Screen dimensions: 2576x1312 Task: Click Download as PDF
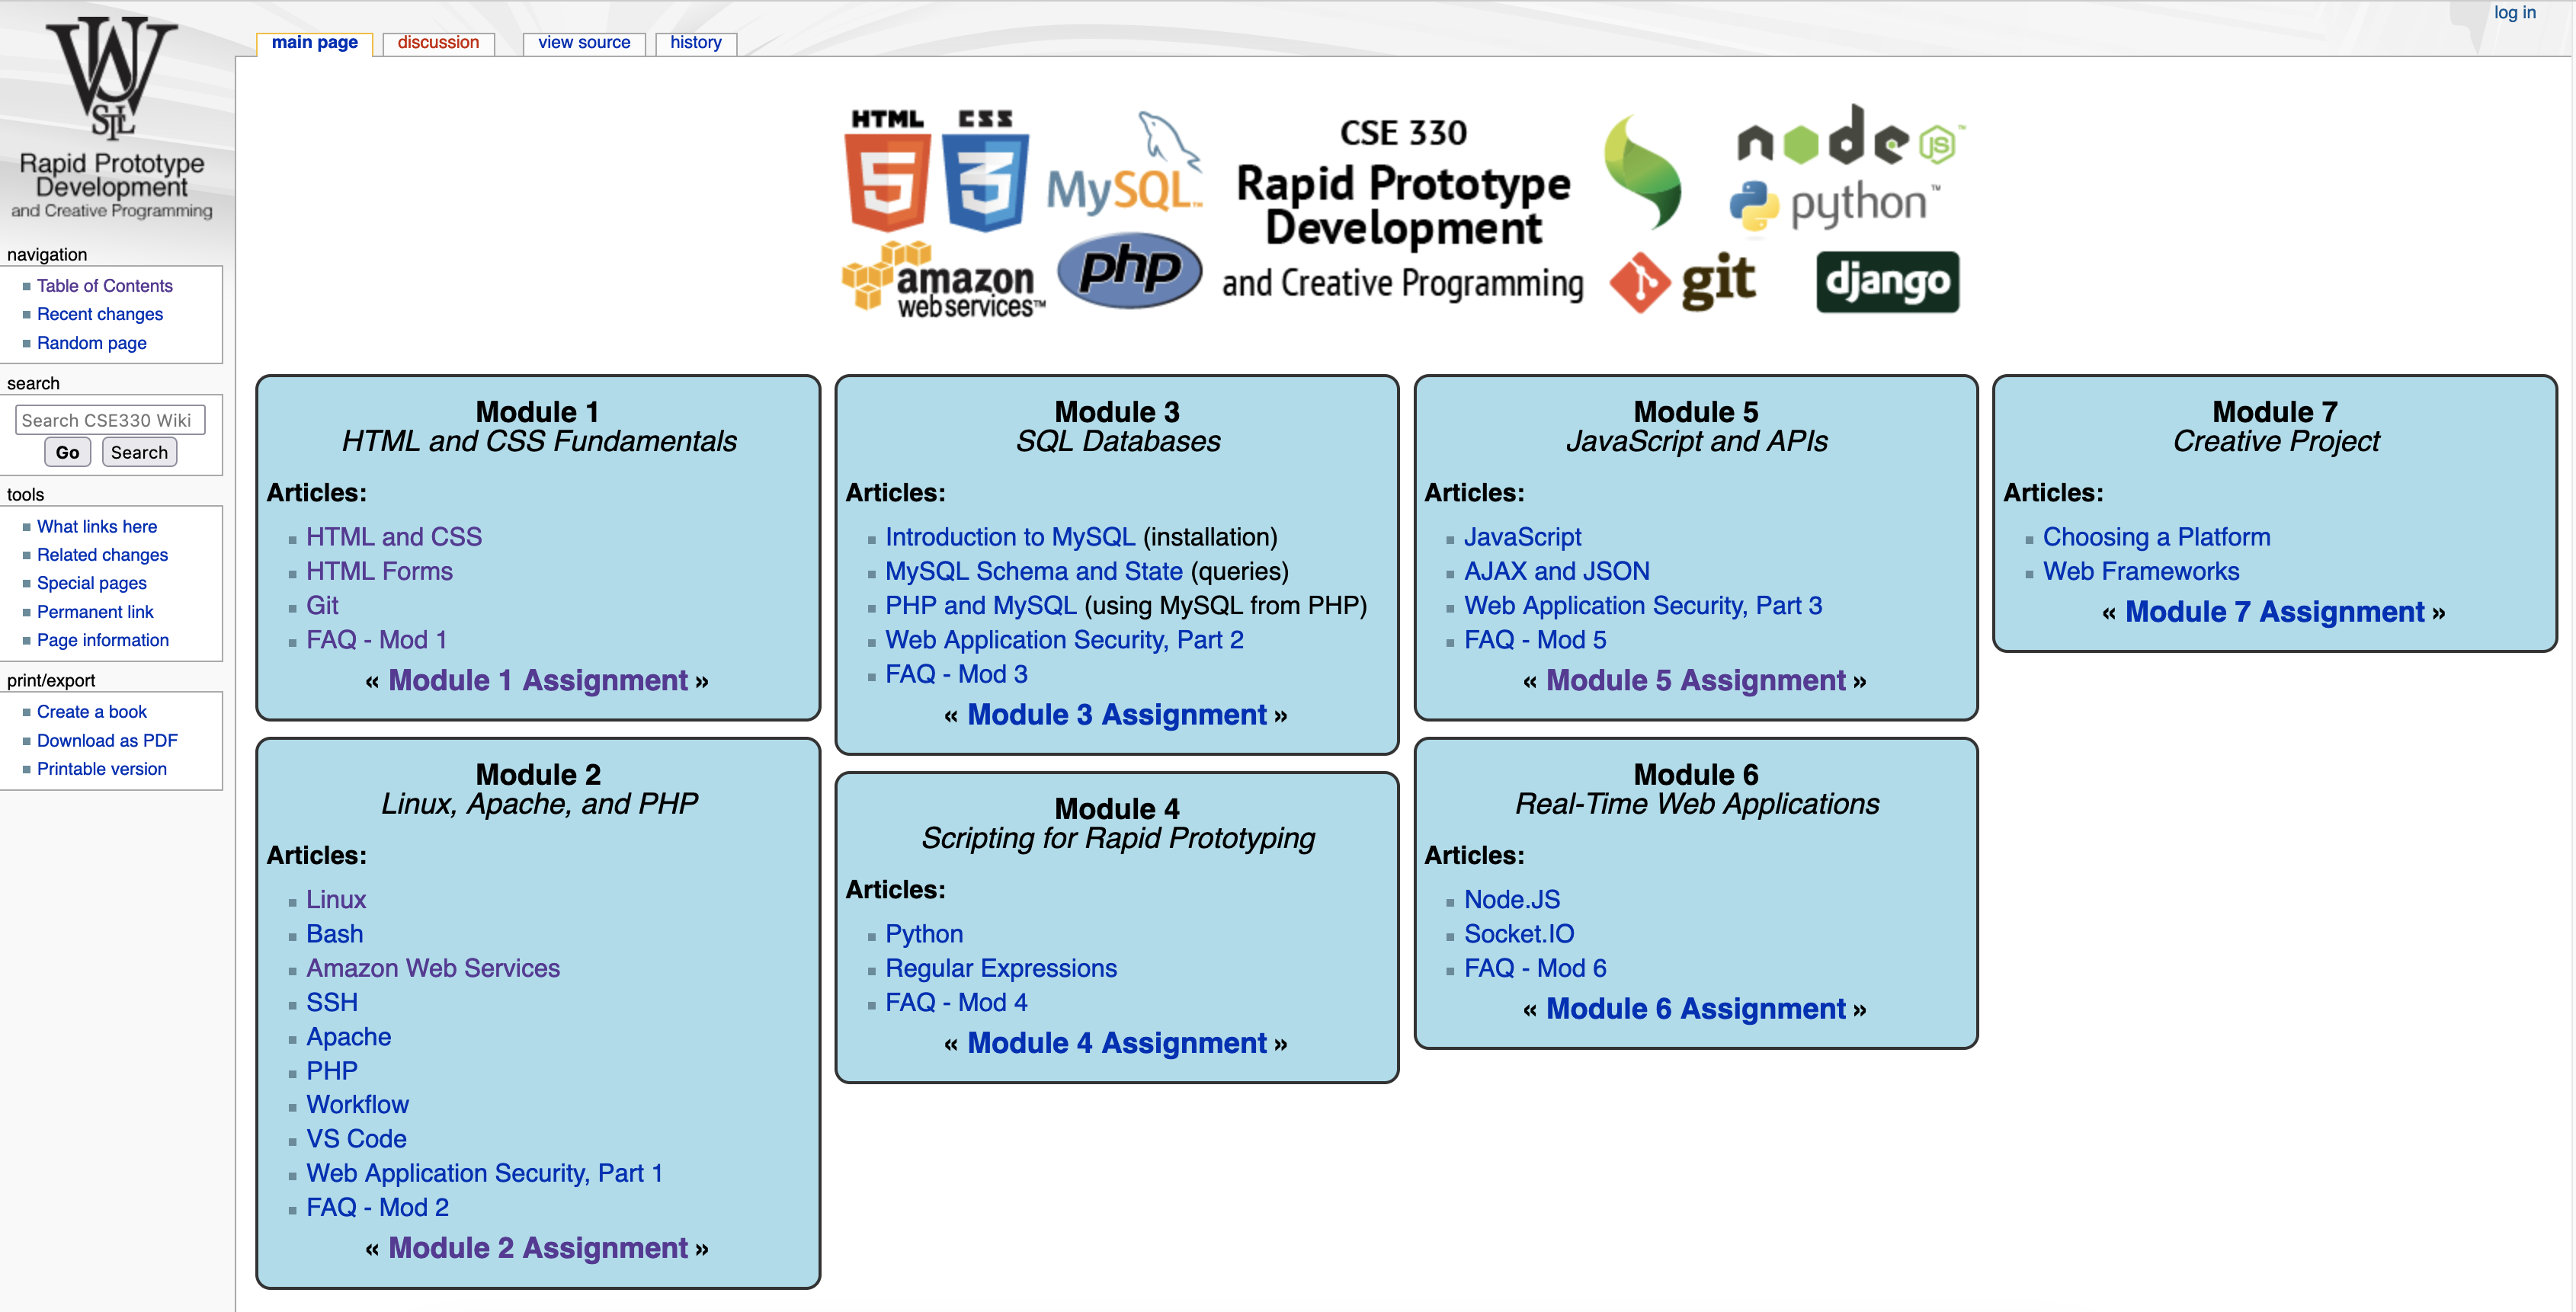click(107, 741)
